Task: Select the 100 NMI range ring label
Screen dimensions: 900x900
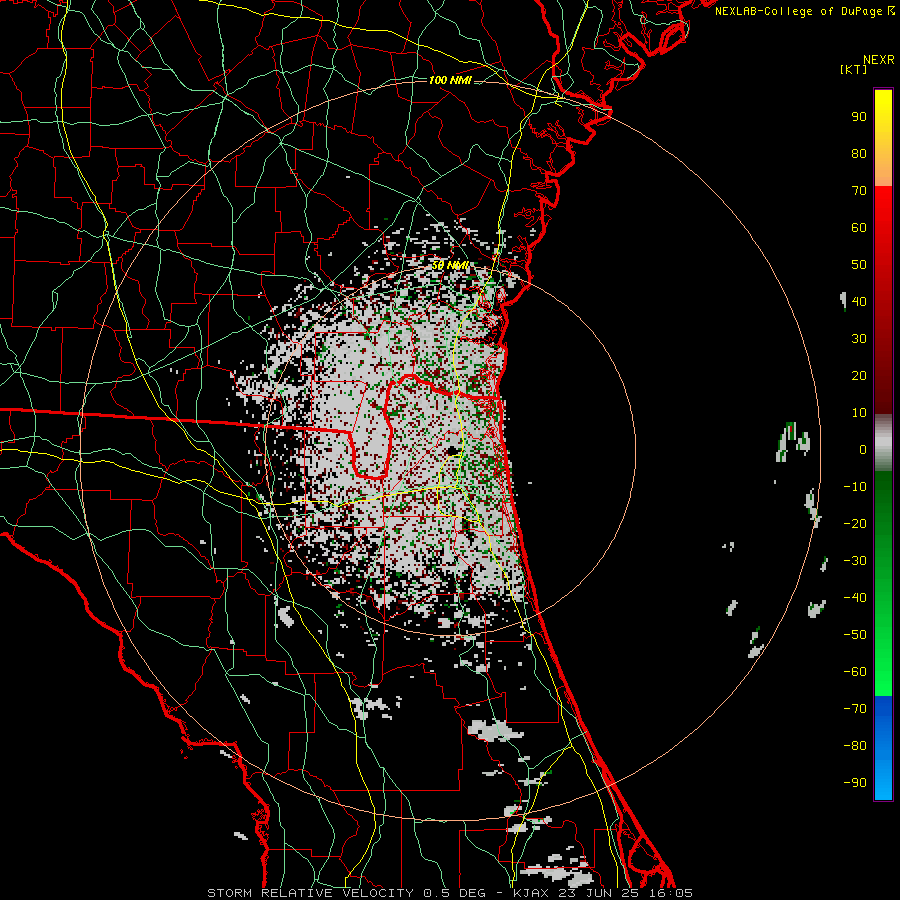Action: pyautogui.click(x=450, y=80)
